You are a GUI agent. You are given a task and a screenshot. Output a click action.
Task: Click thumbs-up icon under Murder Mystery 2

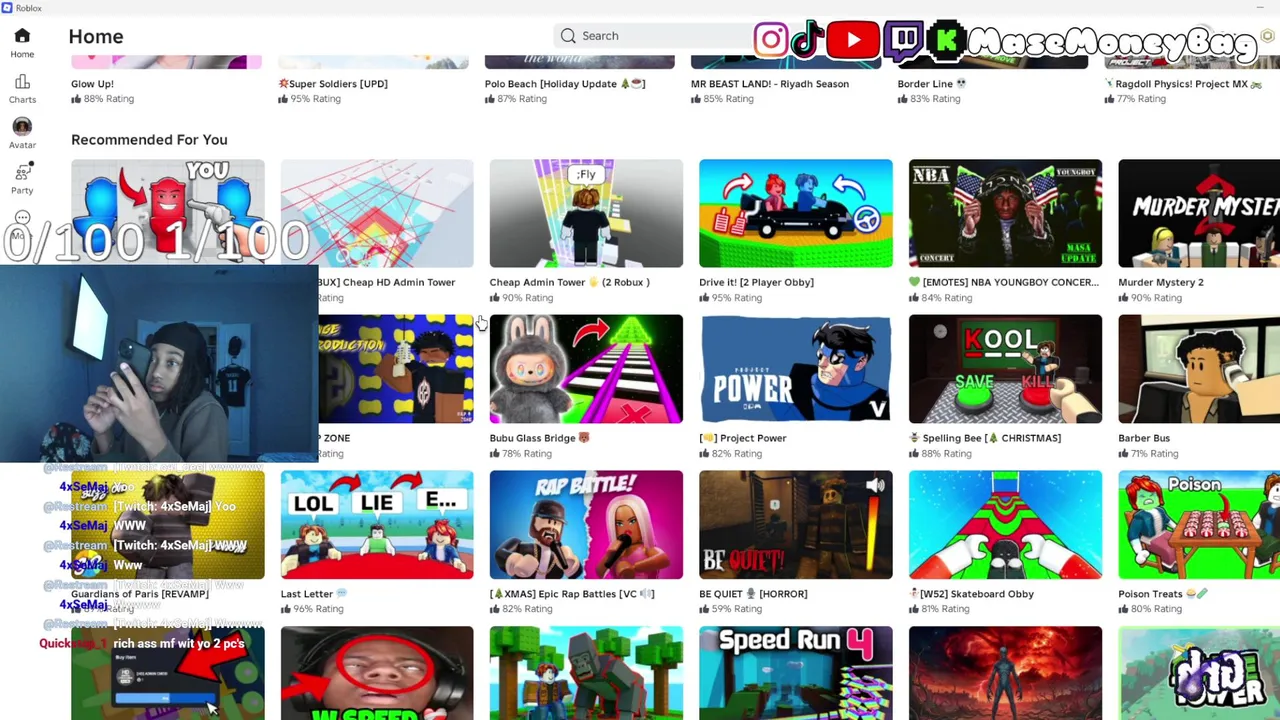[x=1124, y=298]
